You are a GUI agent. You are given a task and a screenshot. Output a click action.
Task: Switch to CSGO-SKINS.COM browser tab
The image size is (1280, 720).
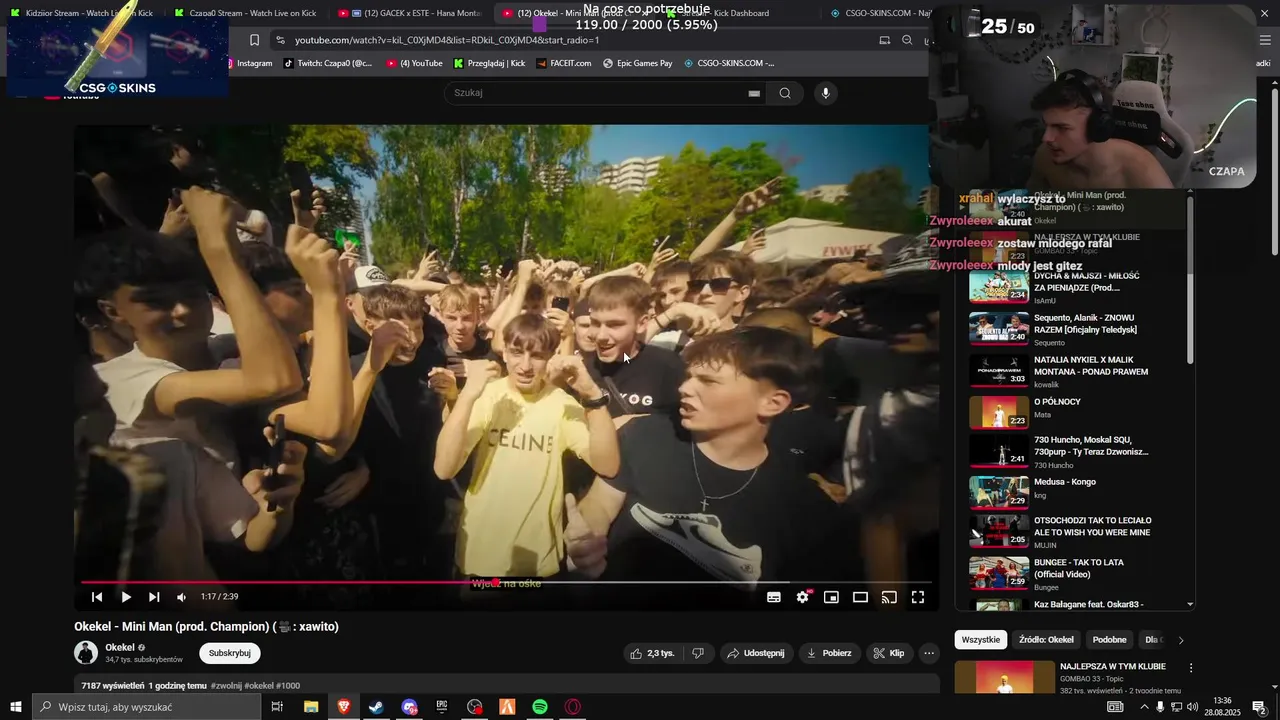click(x=880, y=13)
